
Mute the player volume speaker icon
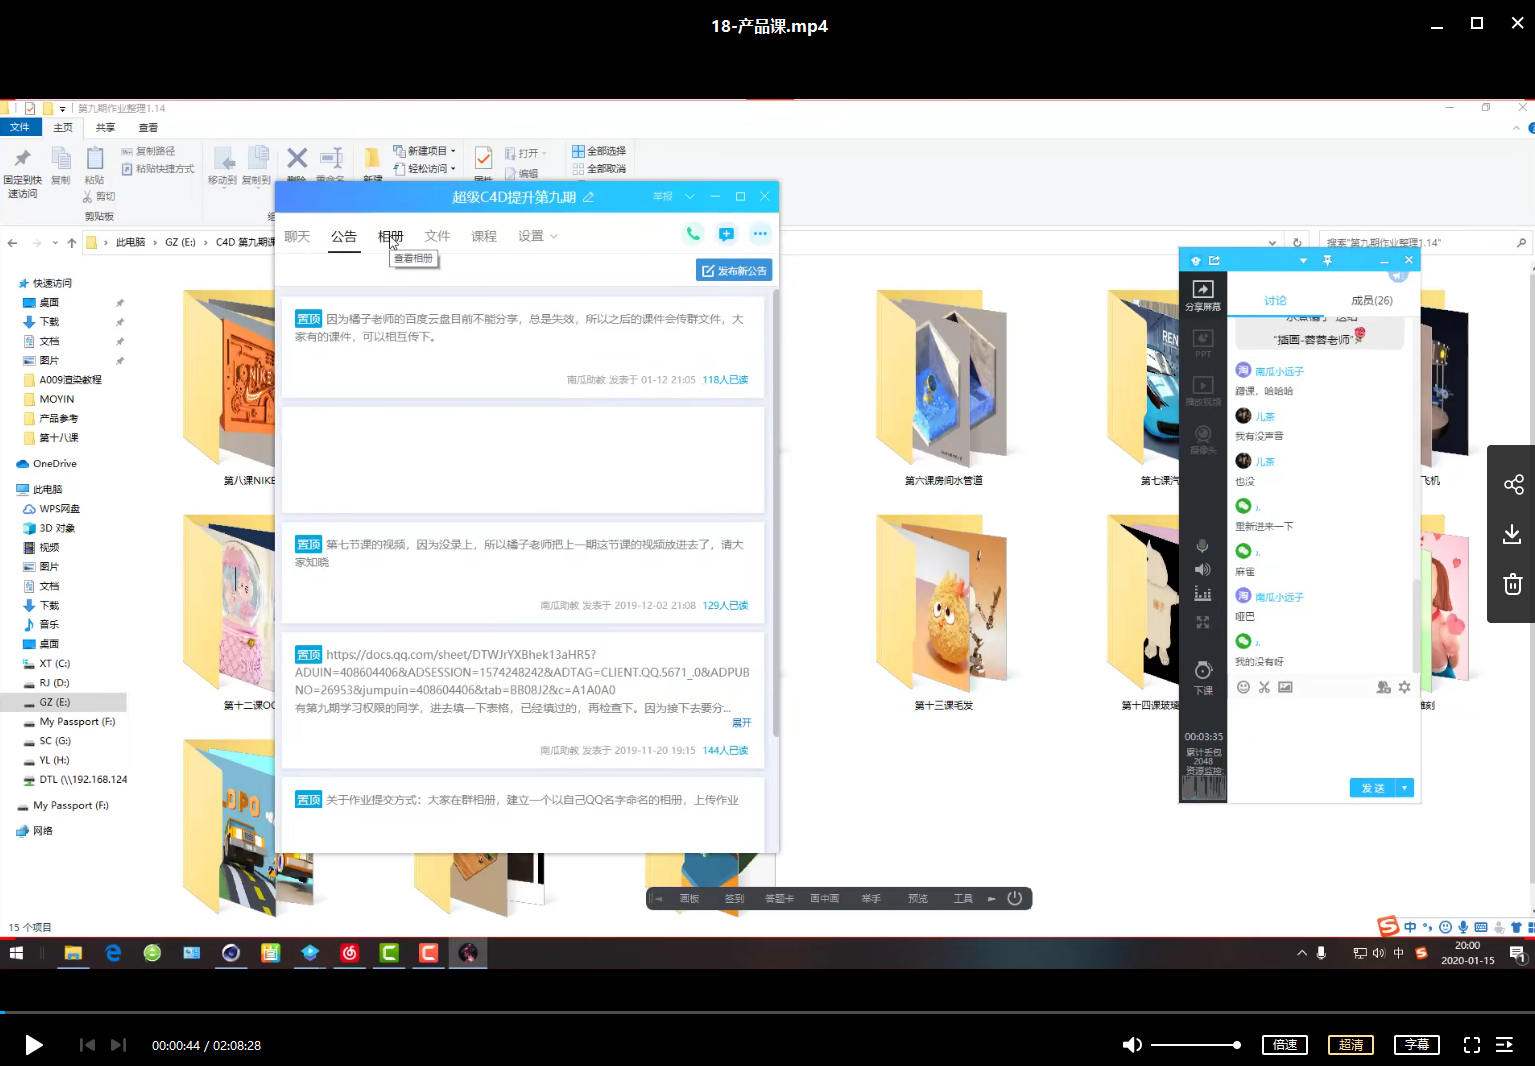(1131, 1045)
